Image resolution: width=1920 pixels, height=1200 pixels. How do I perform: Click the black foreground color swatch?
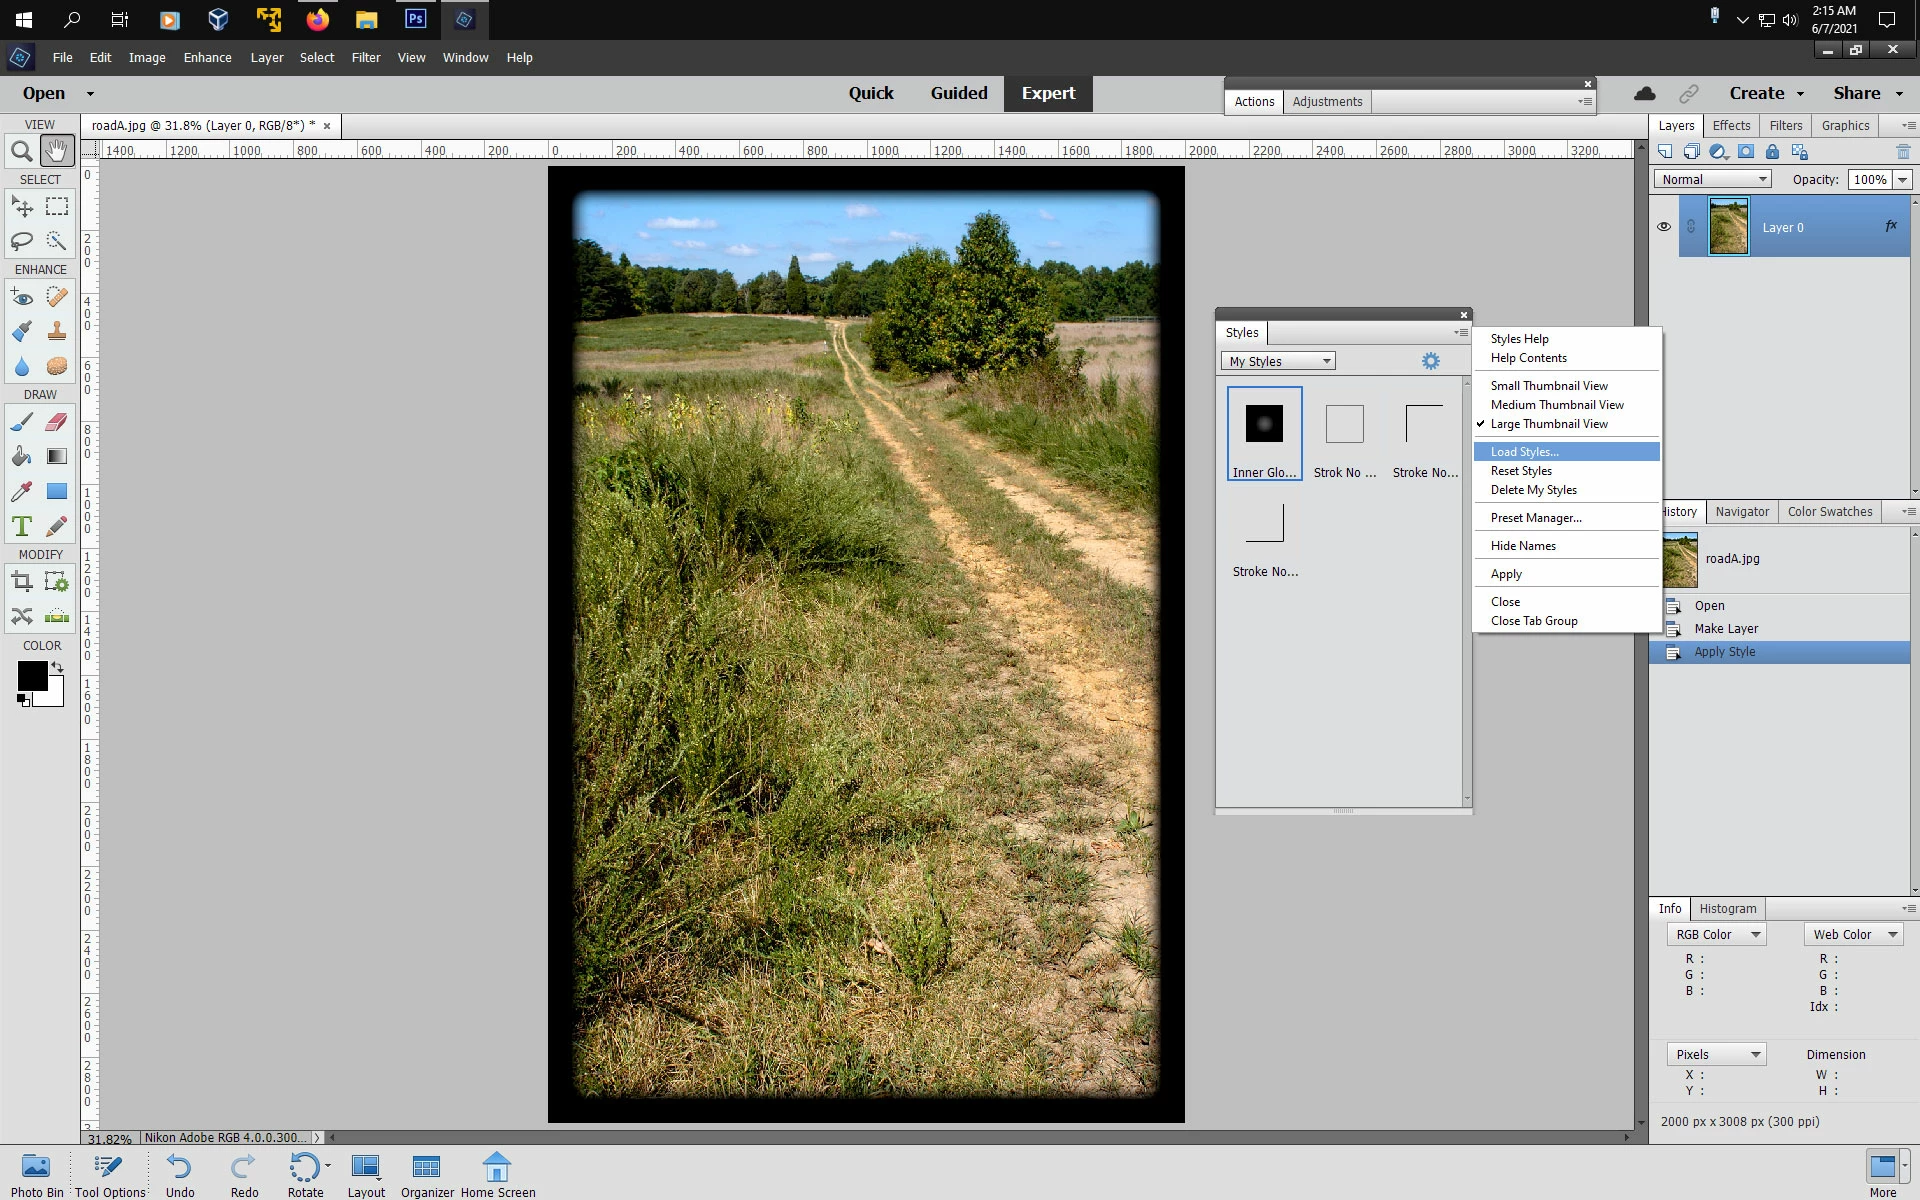(31, 676)
